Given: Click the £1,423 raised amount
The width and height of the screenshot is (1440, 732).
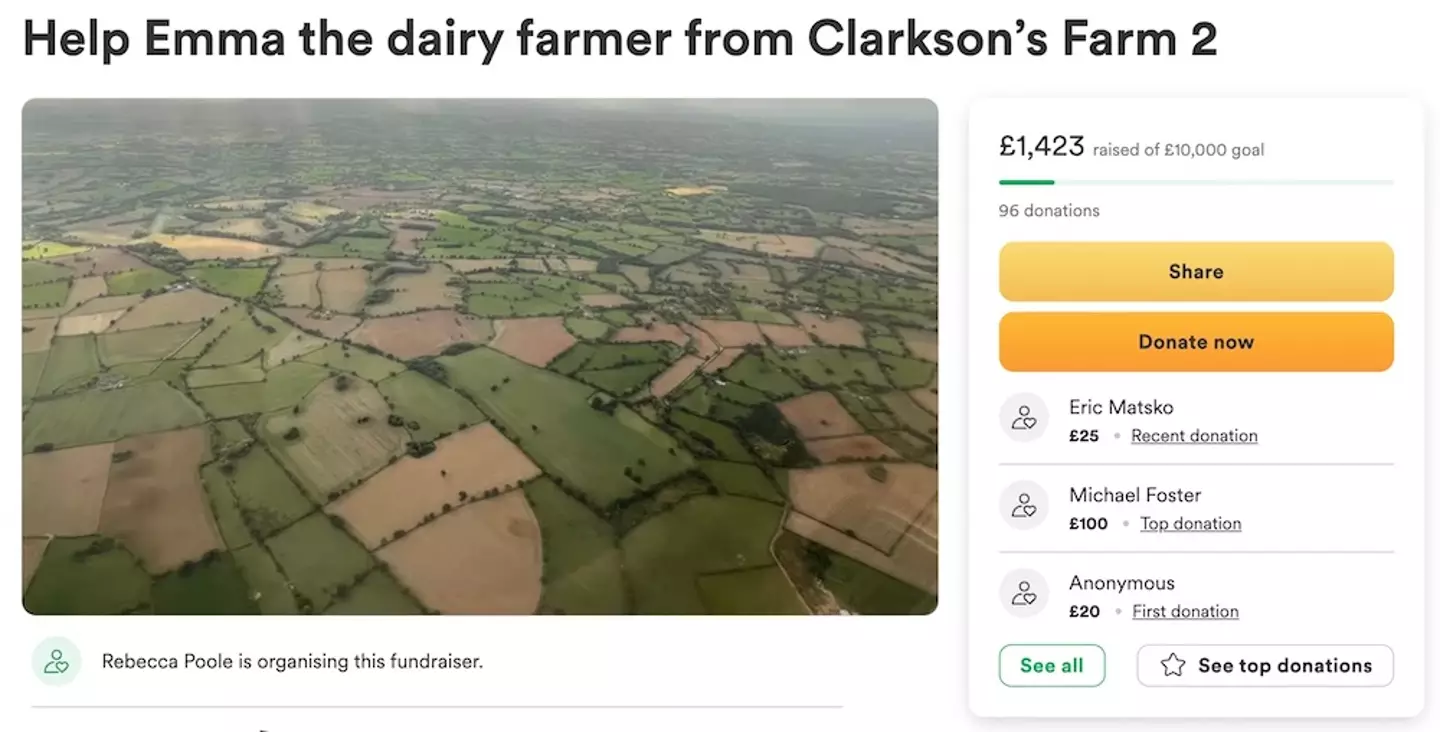Looking at the screenshot, I should (x=1041, y=146).
